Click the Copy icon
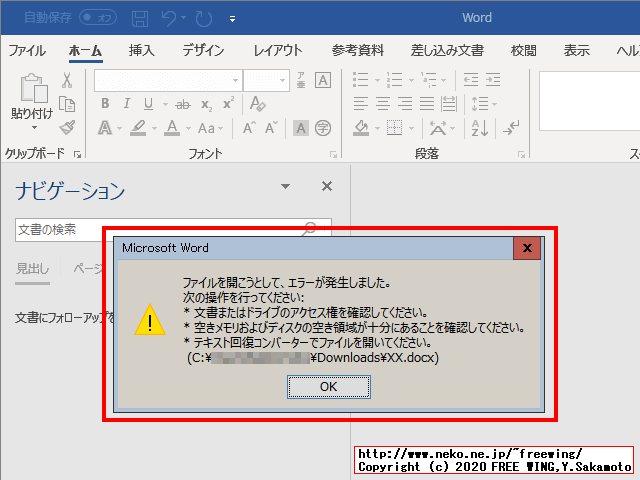 pyautogui.click(x=67, y=104)
